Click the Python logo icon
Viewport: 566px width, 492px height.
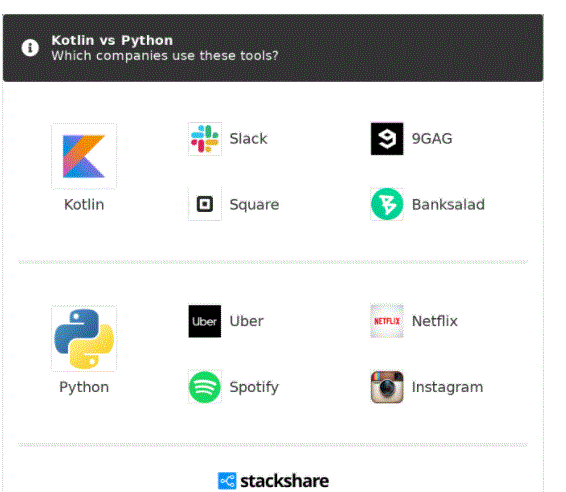84,339
